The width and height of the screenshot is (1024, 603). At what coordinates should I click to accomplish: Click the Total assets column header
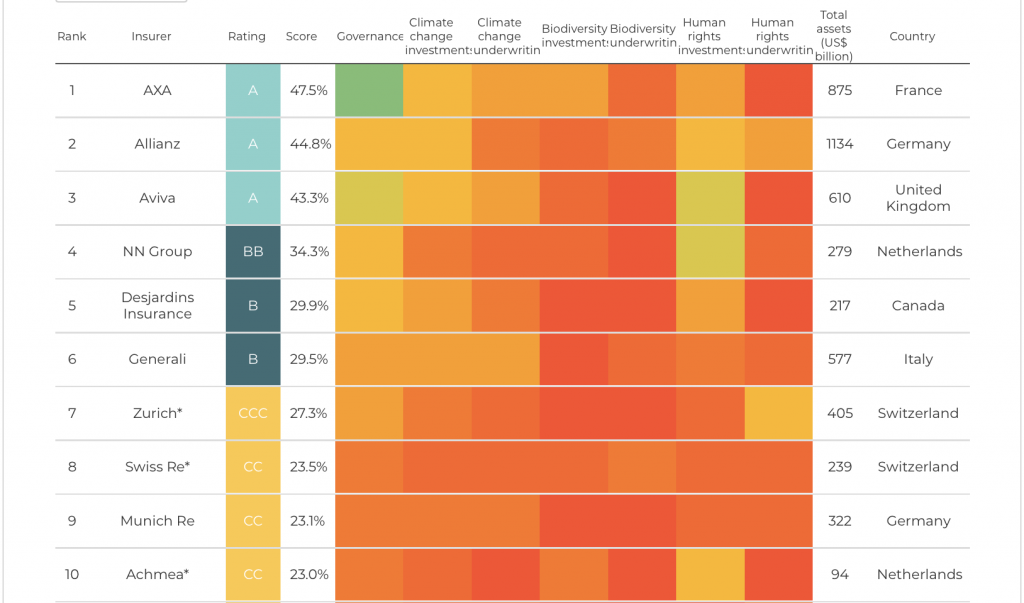[x=833, y=36]
